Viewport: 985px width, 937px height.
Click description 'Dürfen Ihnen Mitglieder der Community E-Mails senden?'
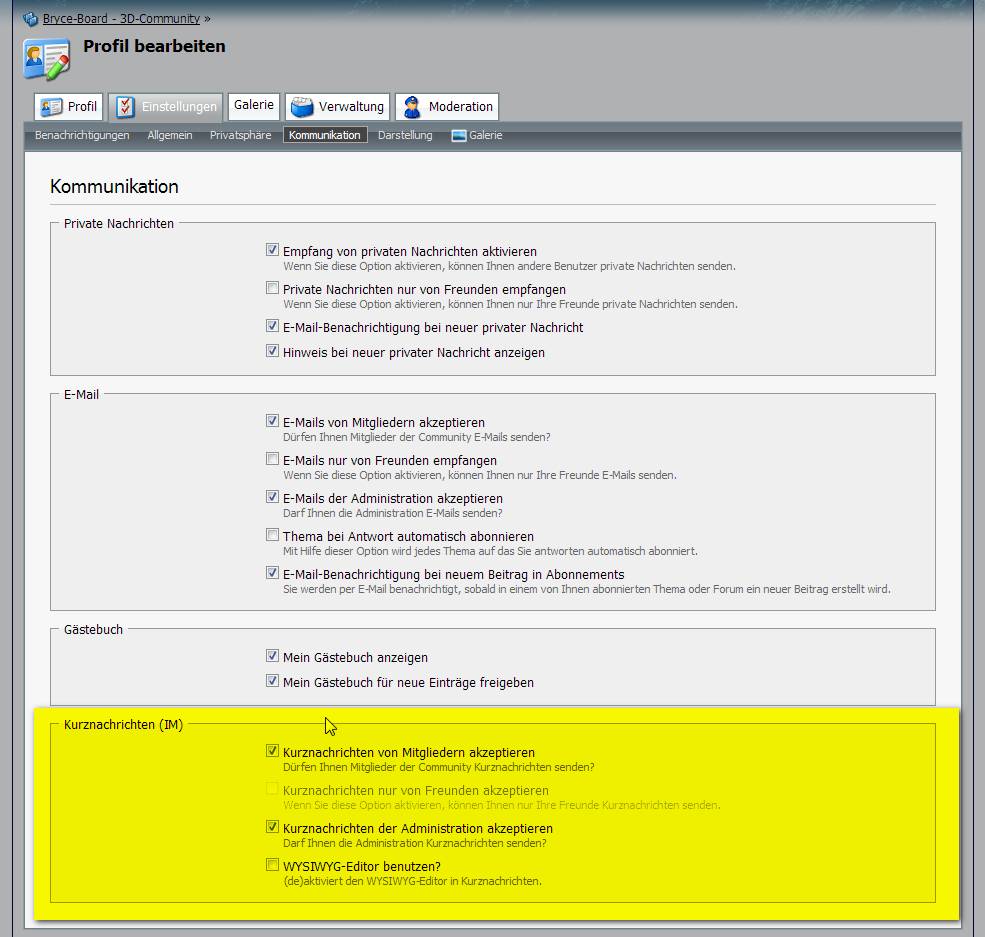pyautogui.click(x=416, y=437)
